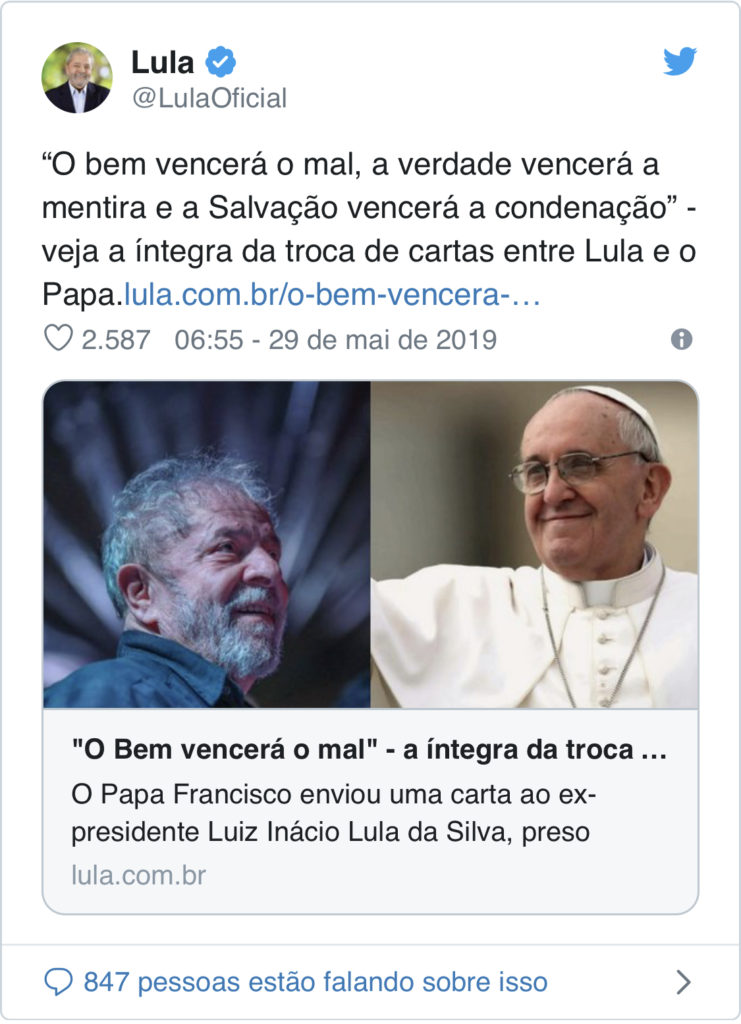
Task: Like the tweet with the heart icon
Action: (58, 338)
